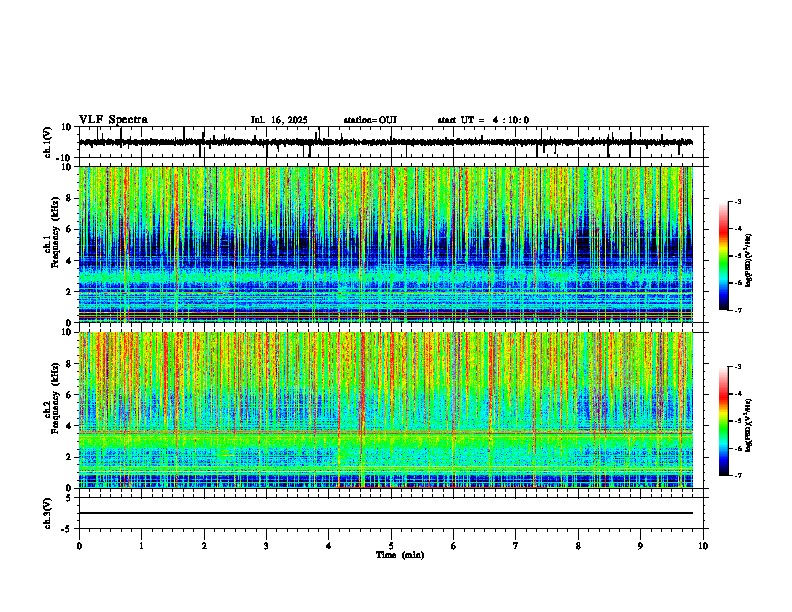
Task: Click the '-10' tick on ch.1(V) axis
Action: point(65,158)
